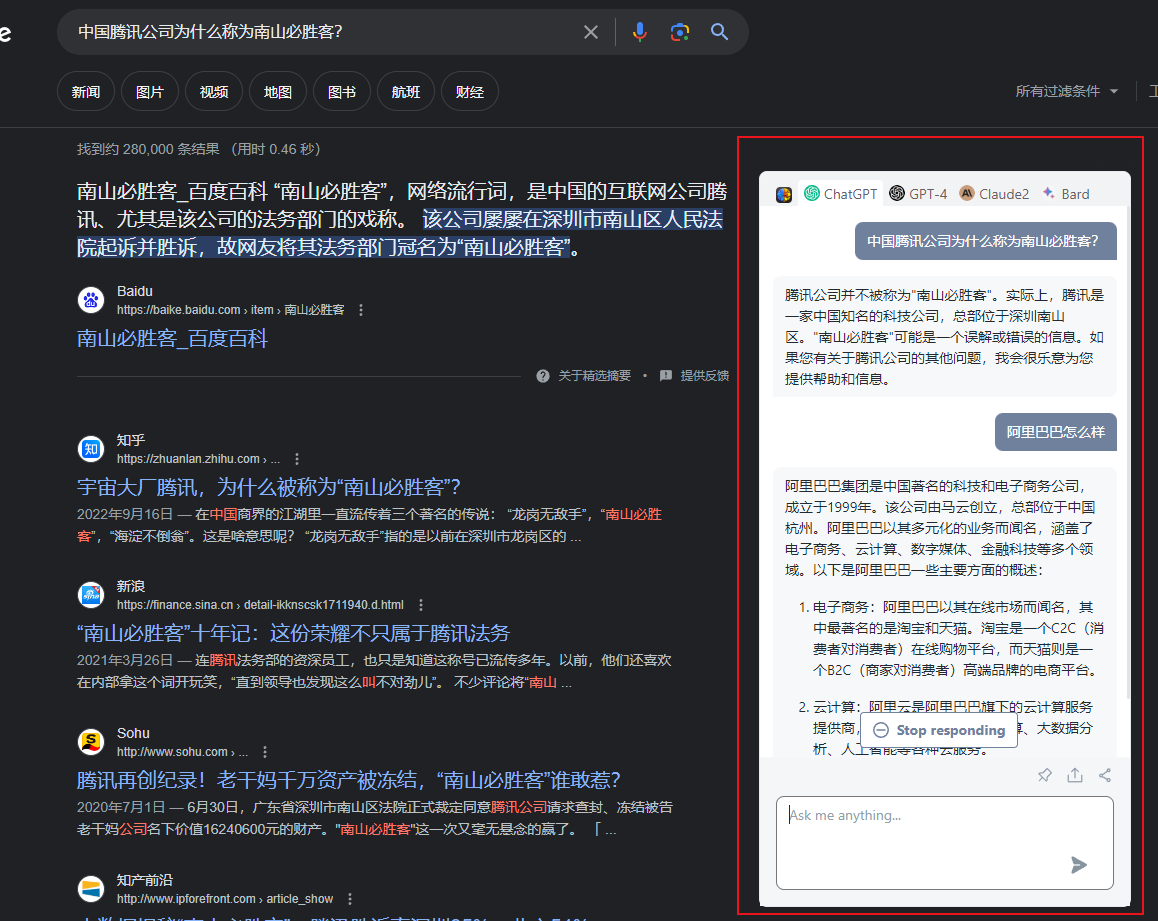Image resolution: width=1158 pixels, height=921 pixels.
Task: Click the Zhihu site favicon
Action: click(91, 448)
